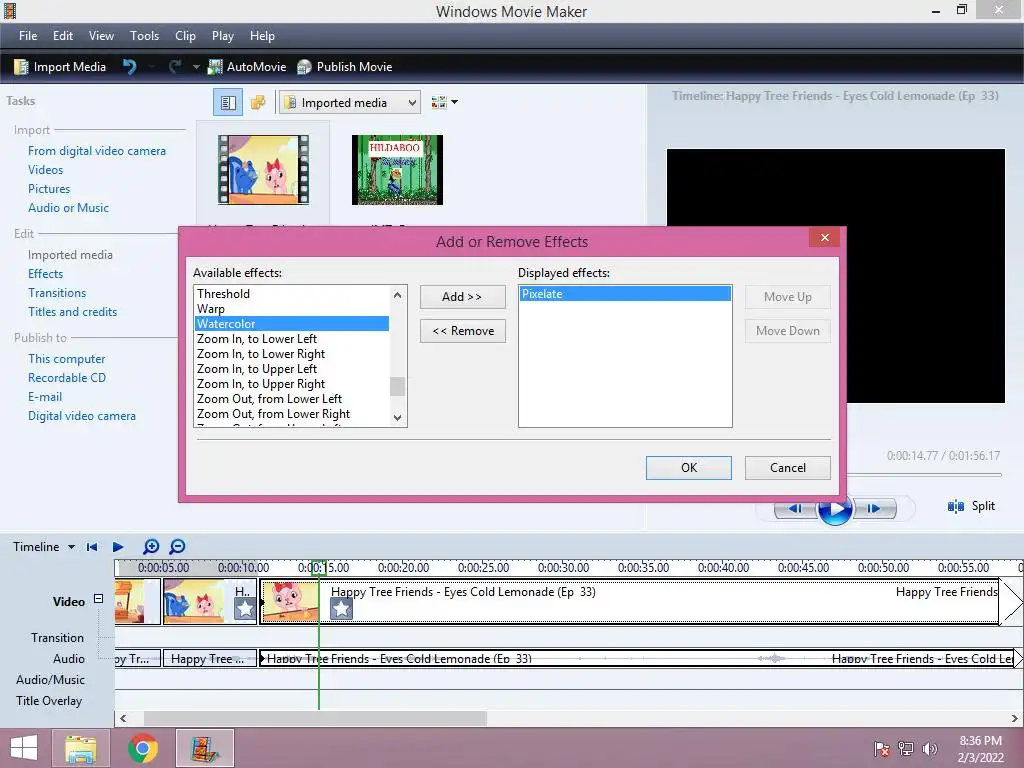Click the effect star on the main clip

(x=341, y=609)
